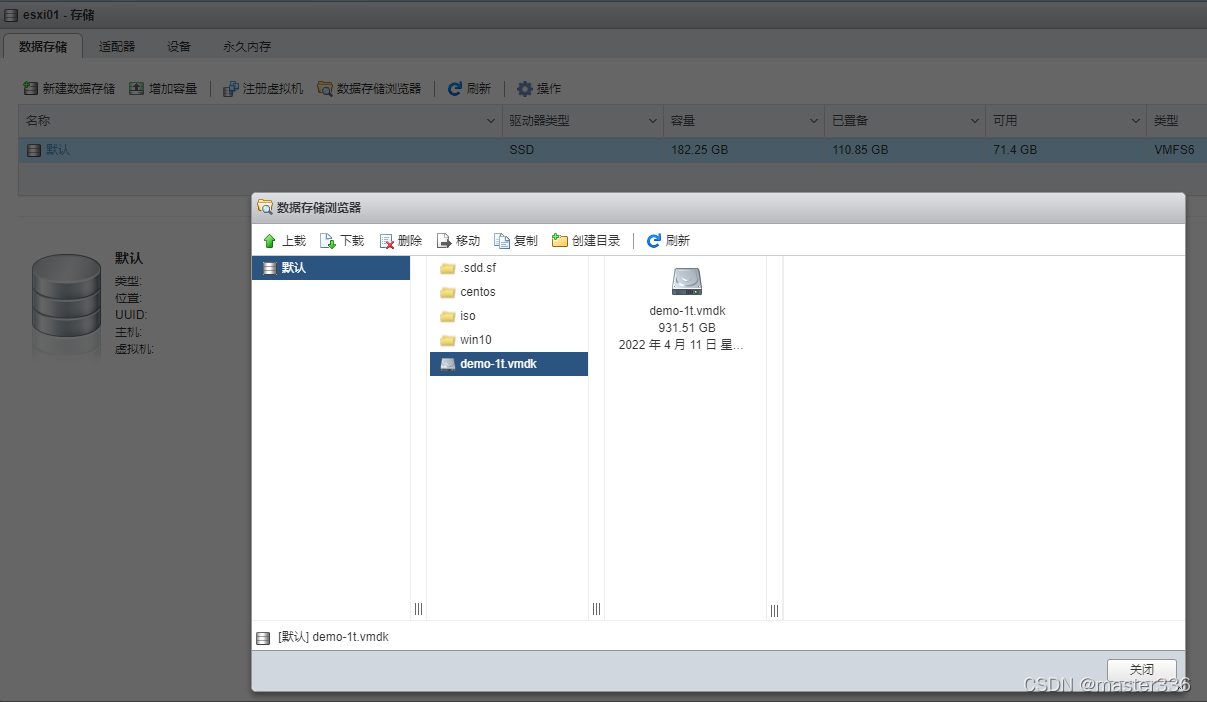This screenshot has width=1207, height=702.
Task: Switch to the adapters tab
Action: coord(117,46)
